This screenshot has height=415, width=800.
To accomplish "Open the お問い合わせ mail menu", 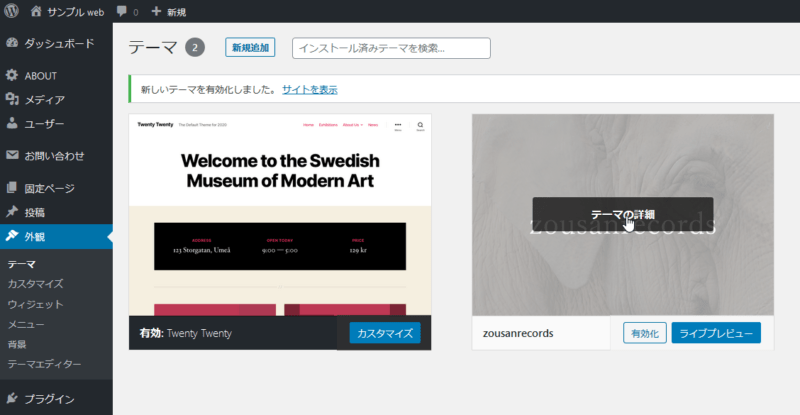I will (x=54, y=155).
